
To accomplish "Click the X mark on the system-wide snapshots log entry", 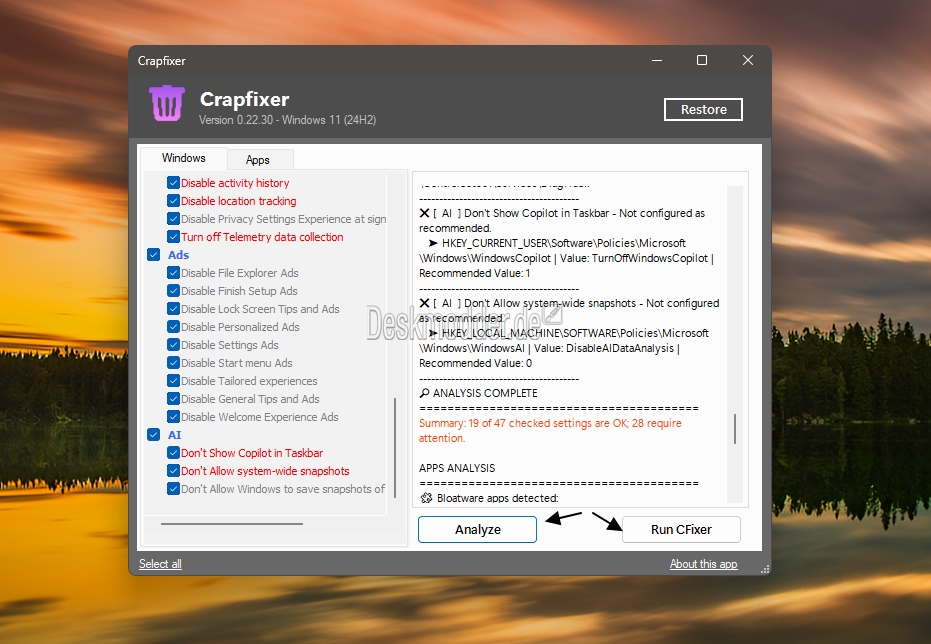I will point(425,303).
